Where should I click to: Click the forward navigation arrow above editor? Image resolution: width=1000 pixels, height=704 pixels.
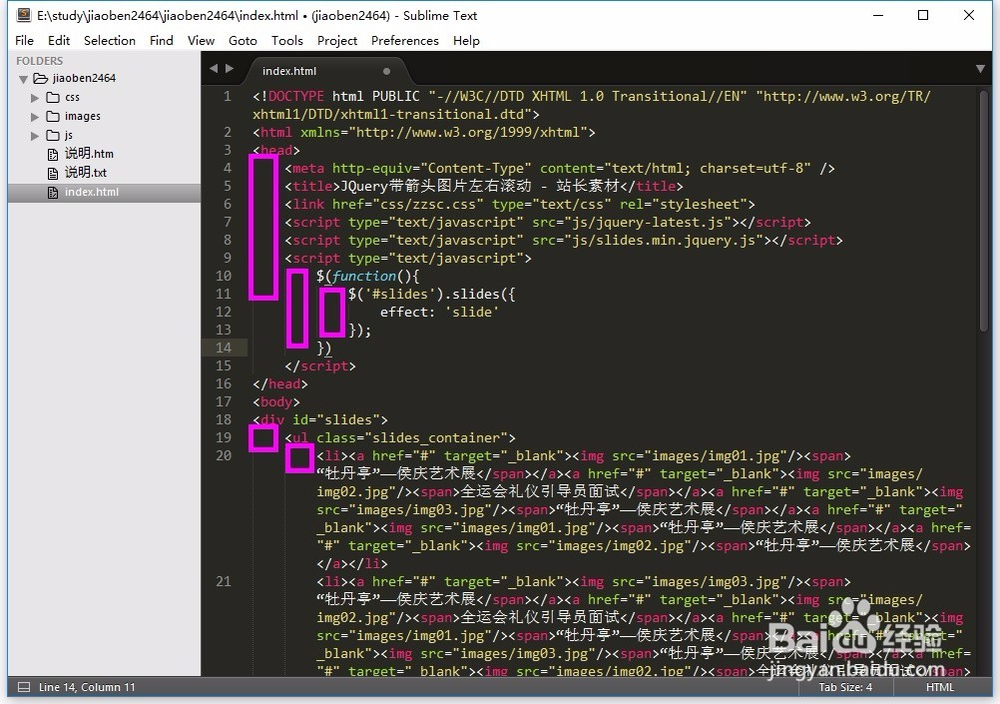click(231, 69)
